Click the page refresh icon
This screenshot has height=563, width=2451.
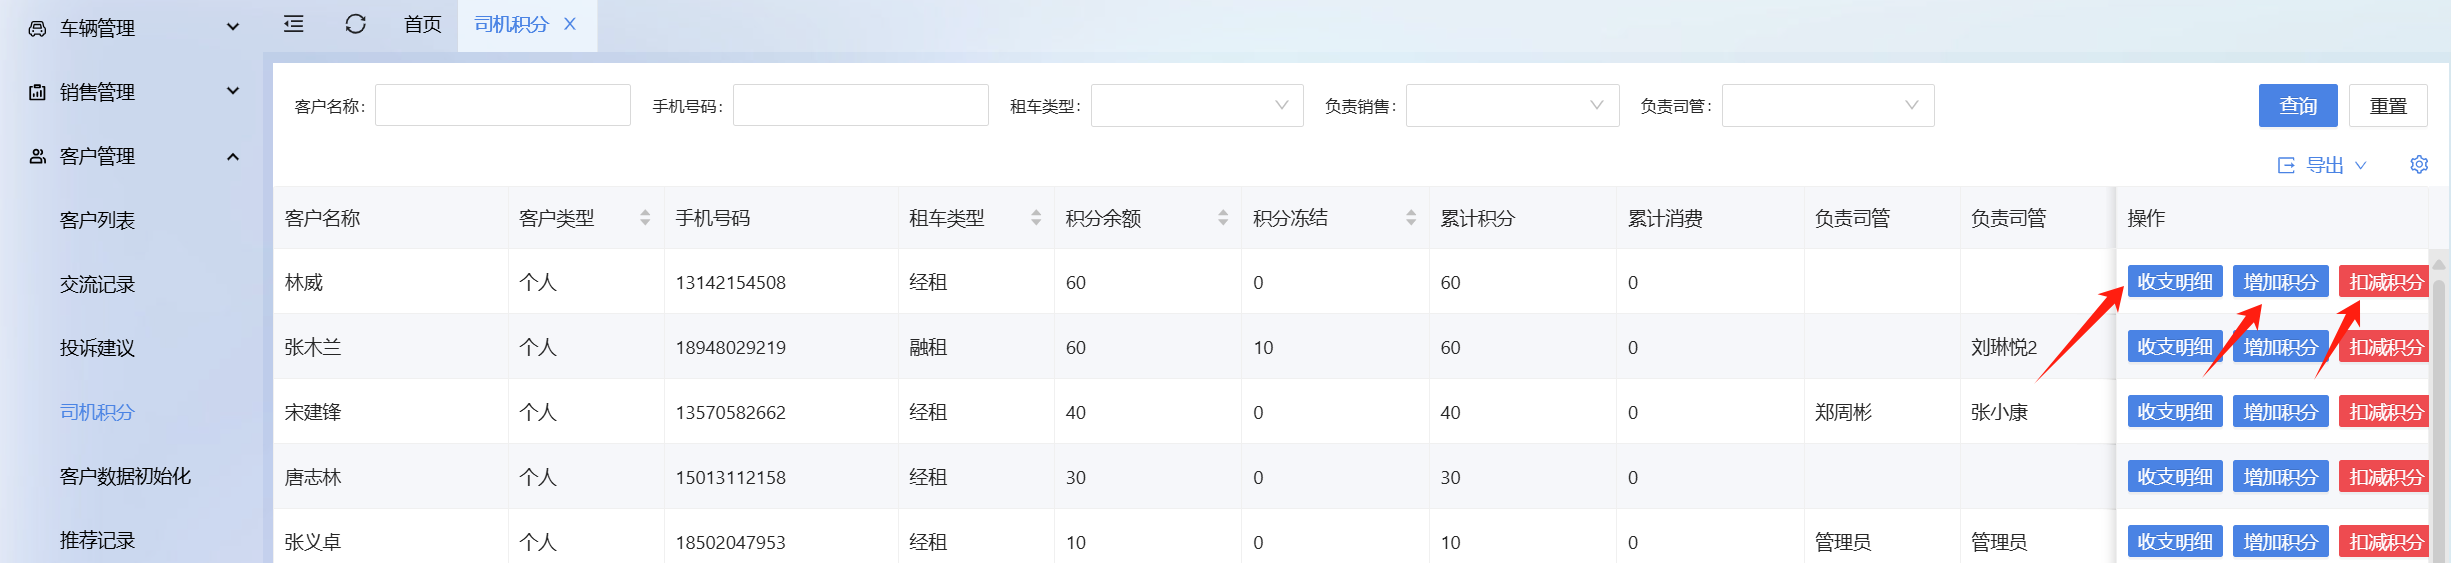click(x=355, y=24)
